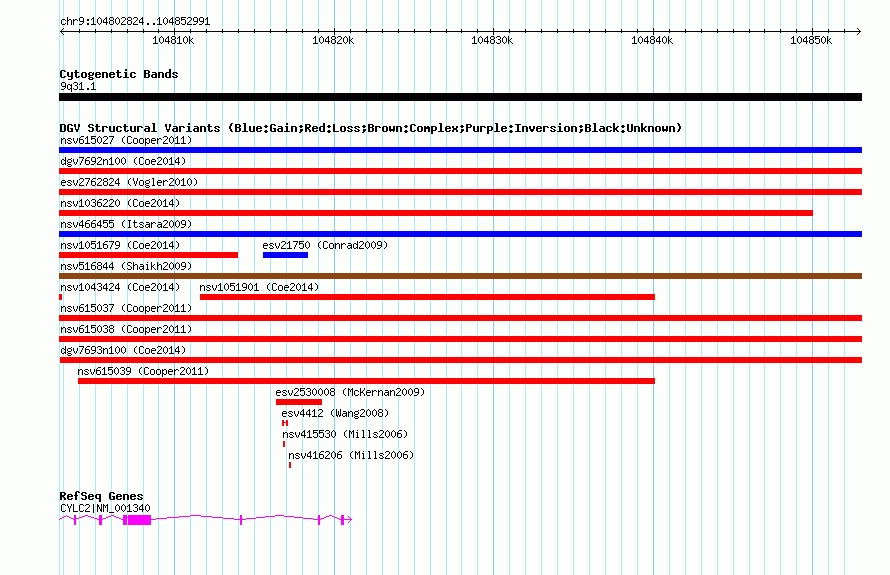
Task: Open the nsv615037 (Cooper2011) variant label
Action: click(126, 308)
